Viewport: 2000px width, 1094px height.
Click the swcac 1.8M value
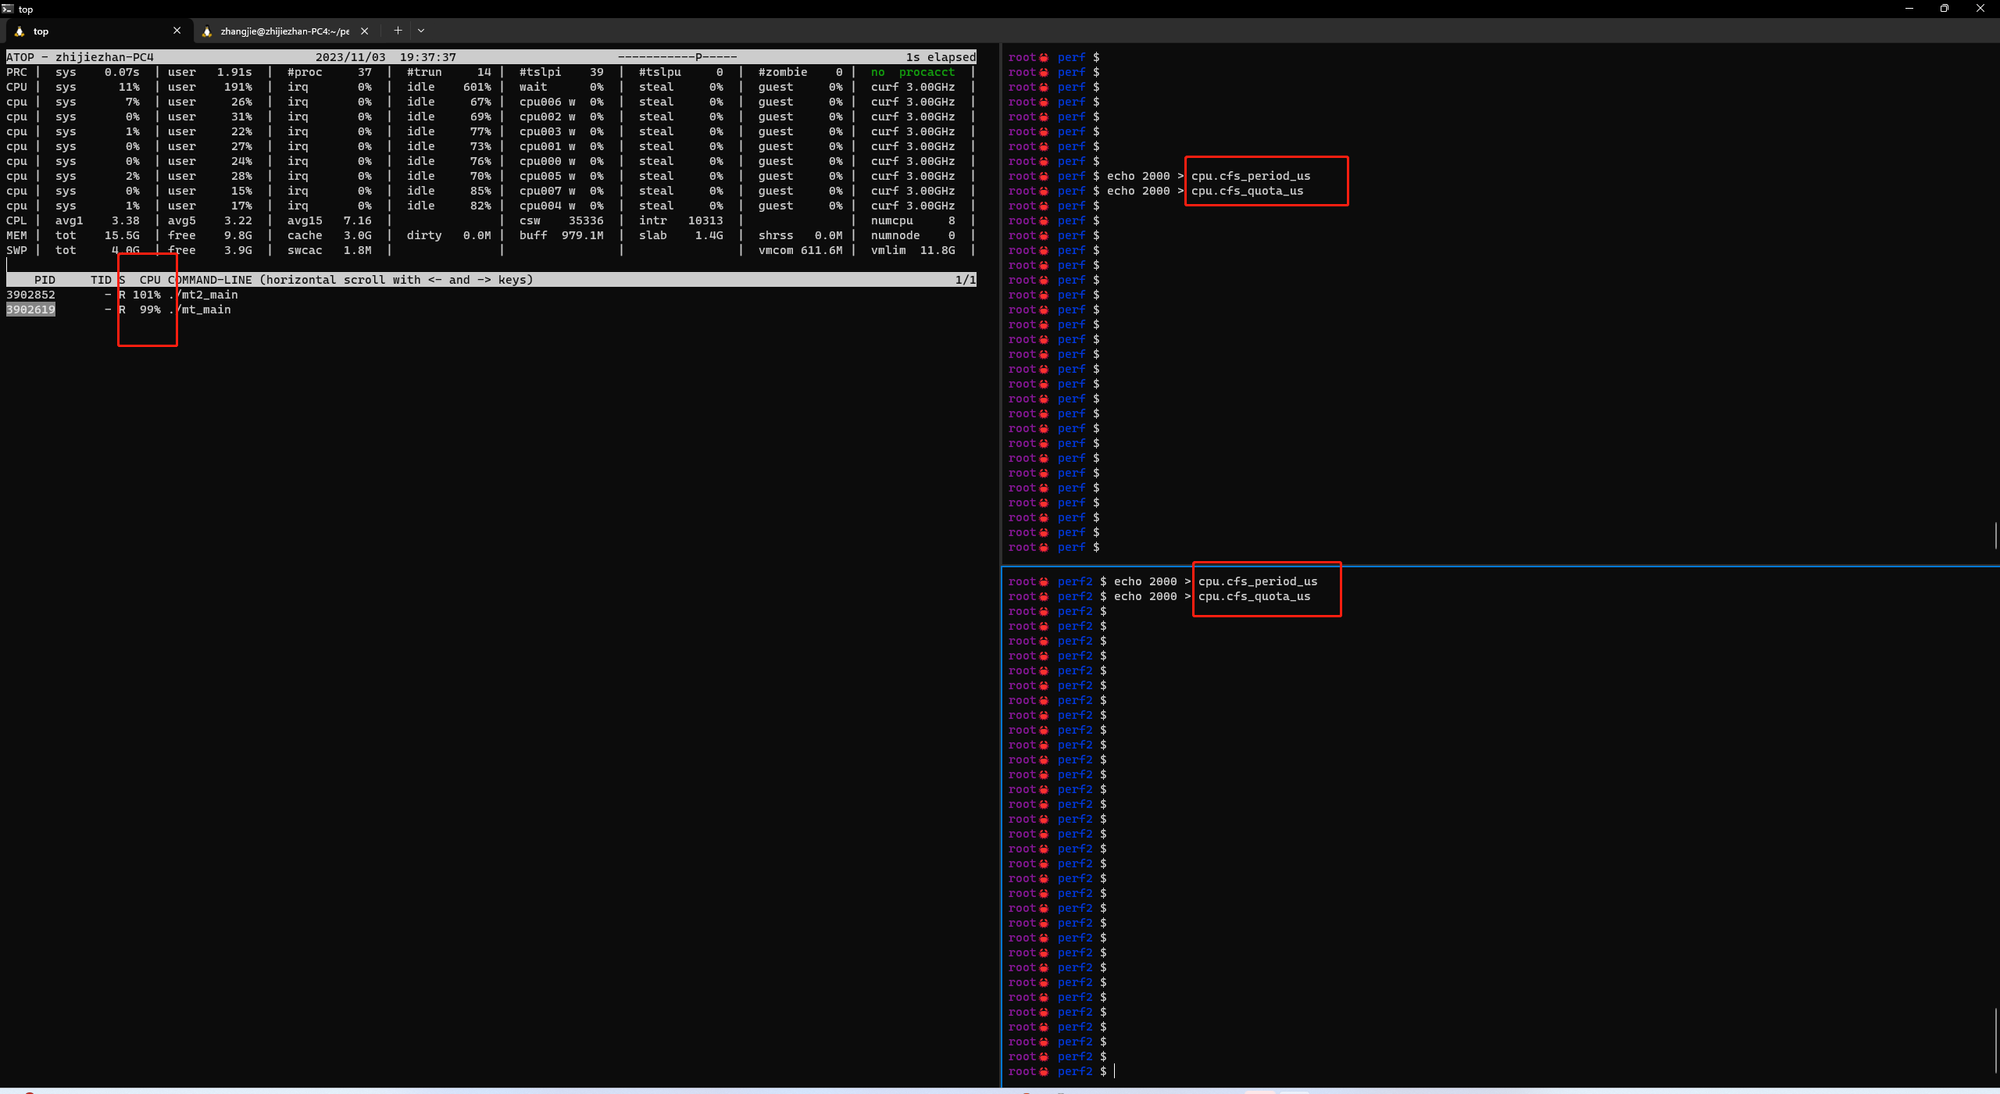[329, 251]
